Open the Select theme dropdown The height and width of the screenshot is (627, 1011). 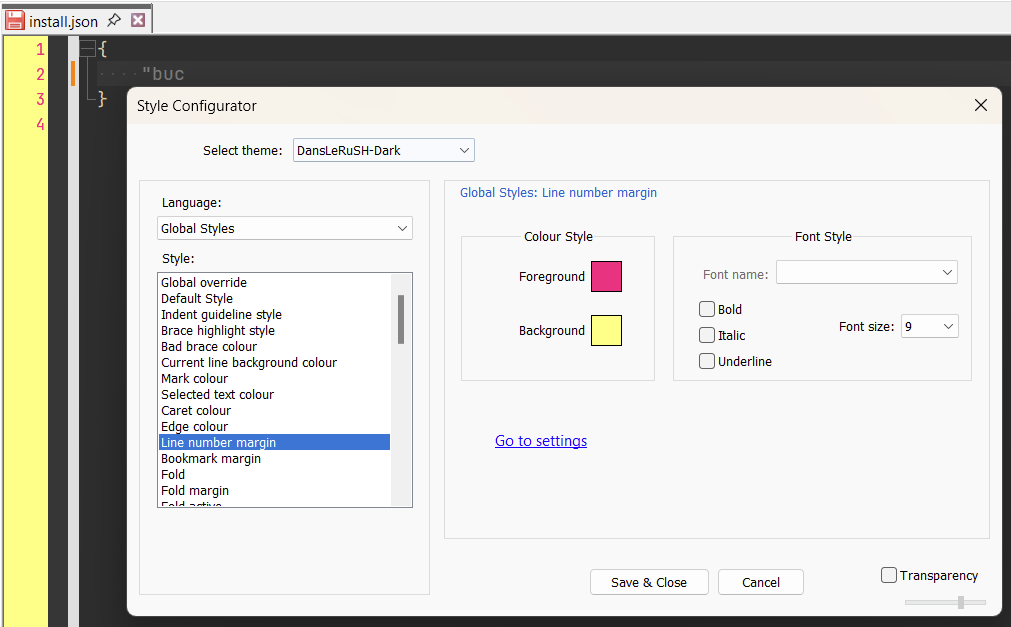point(384,150)
